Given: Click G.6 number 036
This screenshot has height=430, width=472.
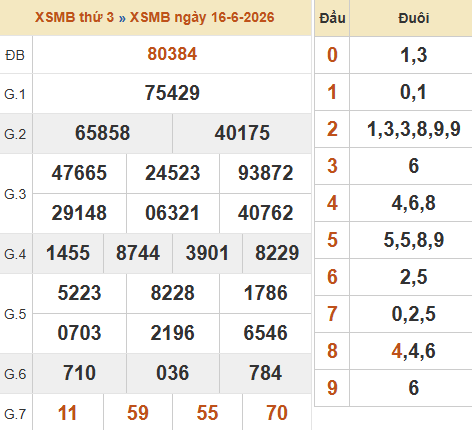Looking at the screenshot, I should [173, 373].
